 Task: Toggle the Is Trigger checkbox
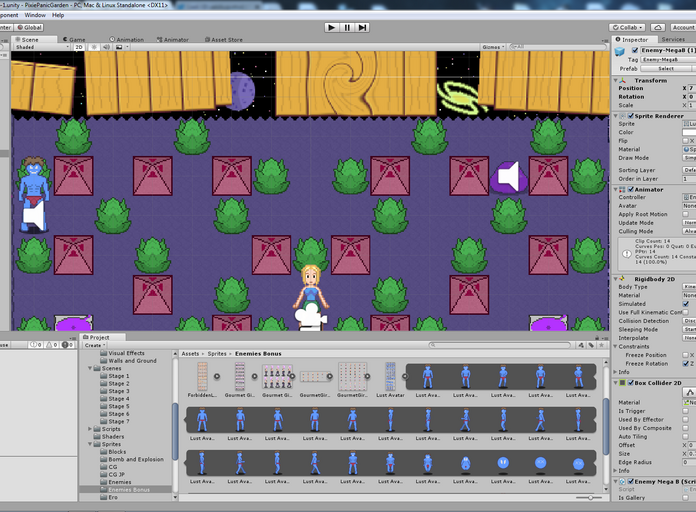[686, 411]
